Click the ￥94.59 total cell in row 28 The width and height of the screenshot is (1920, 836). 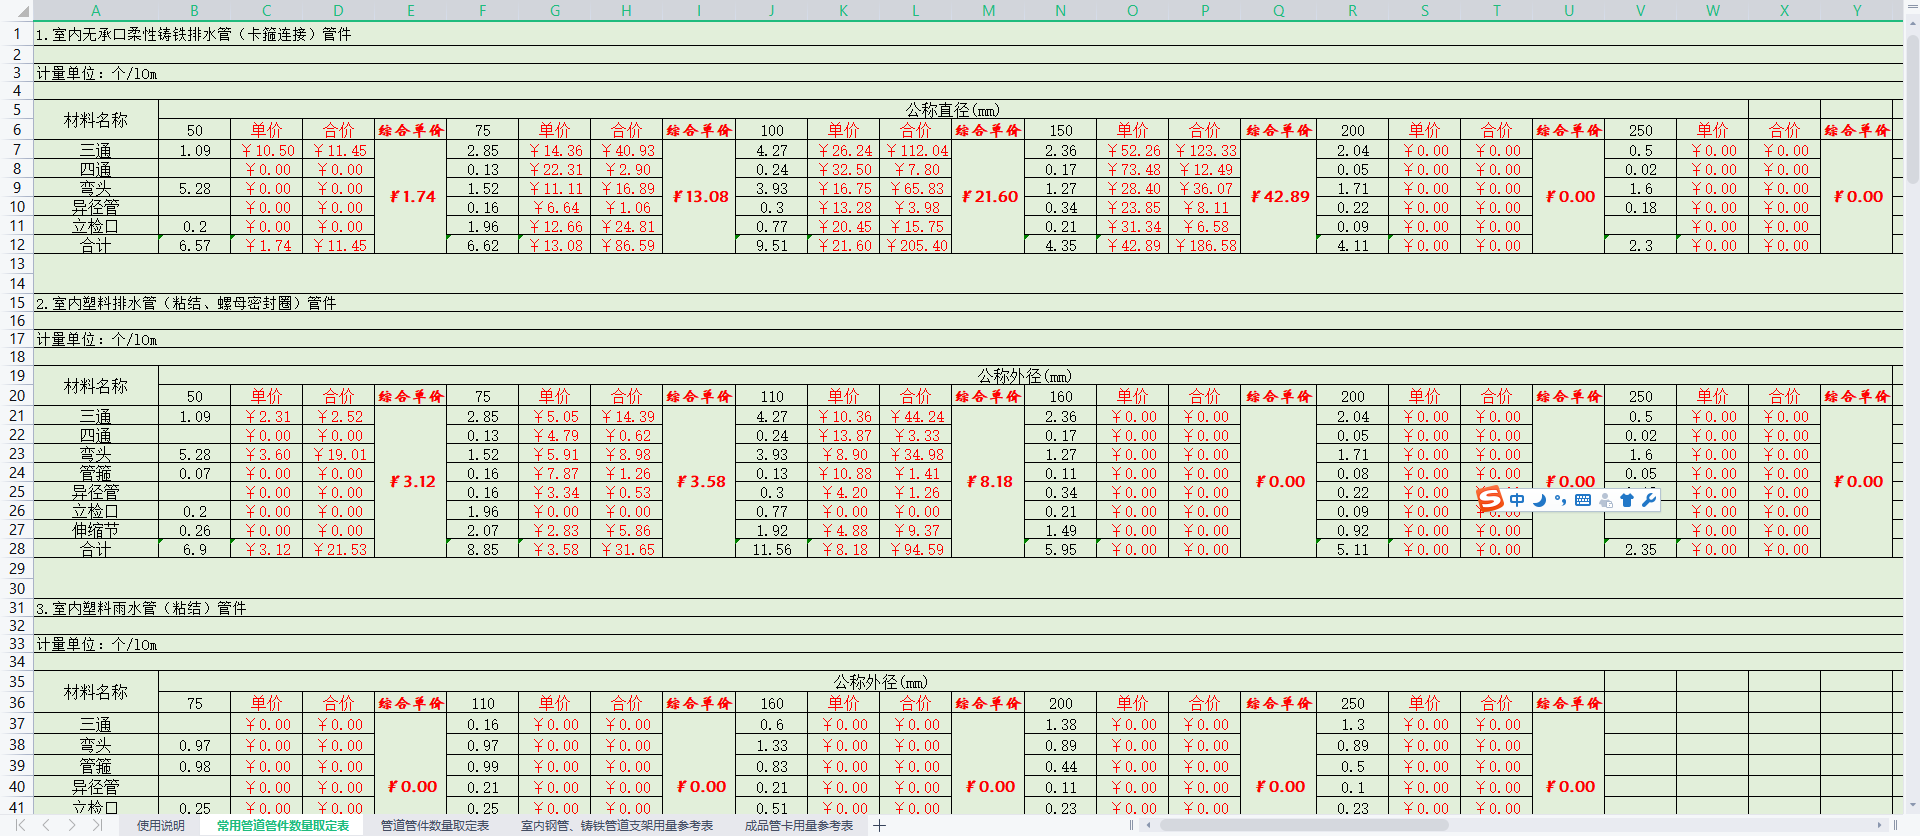click(915, 549)
